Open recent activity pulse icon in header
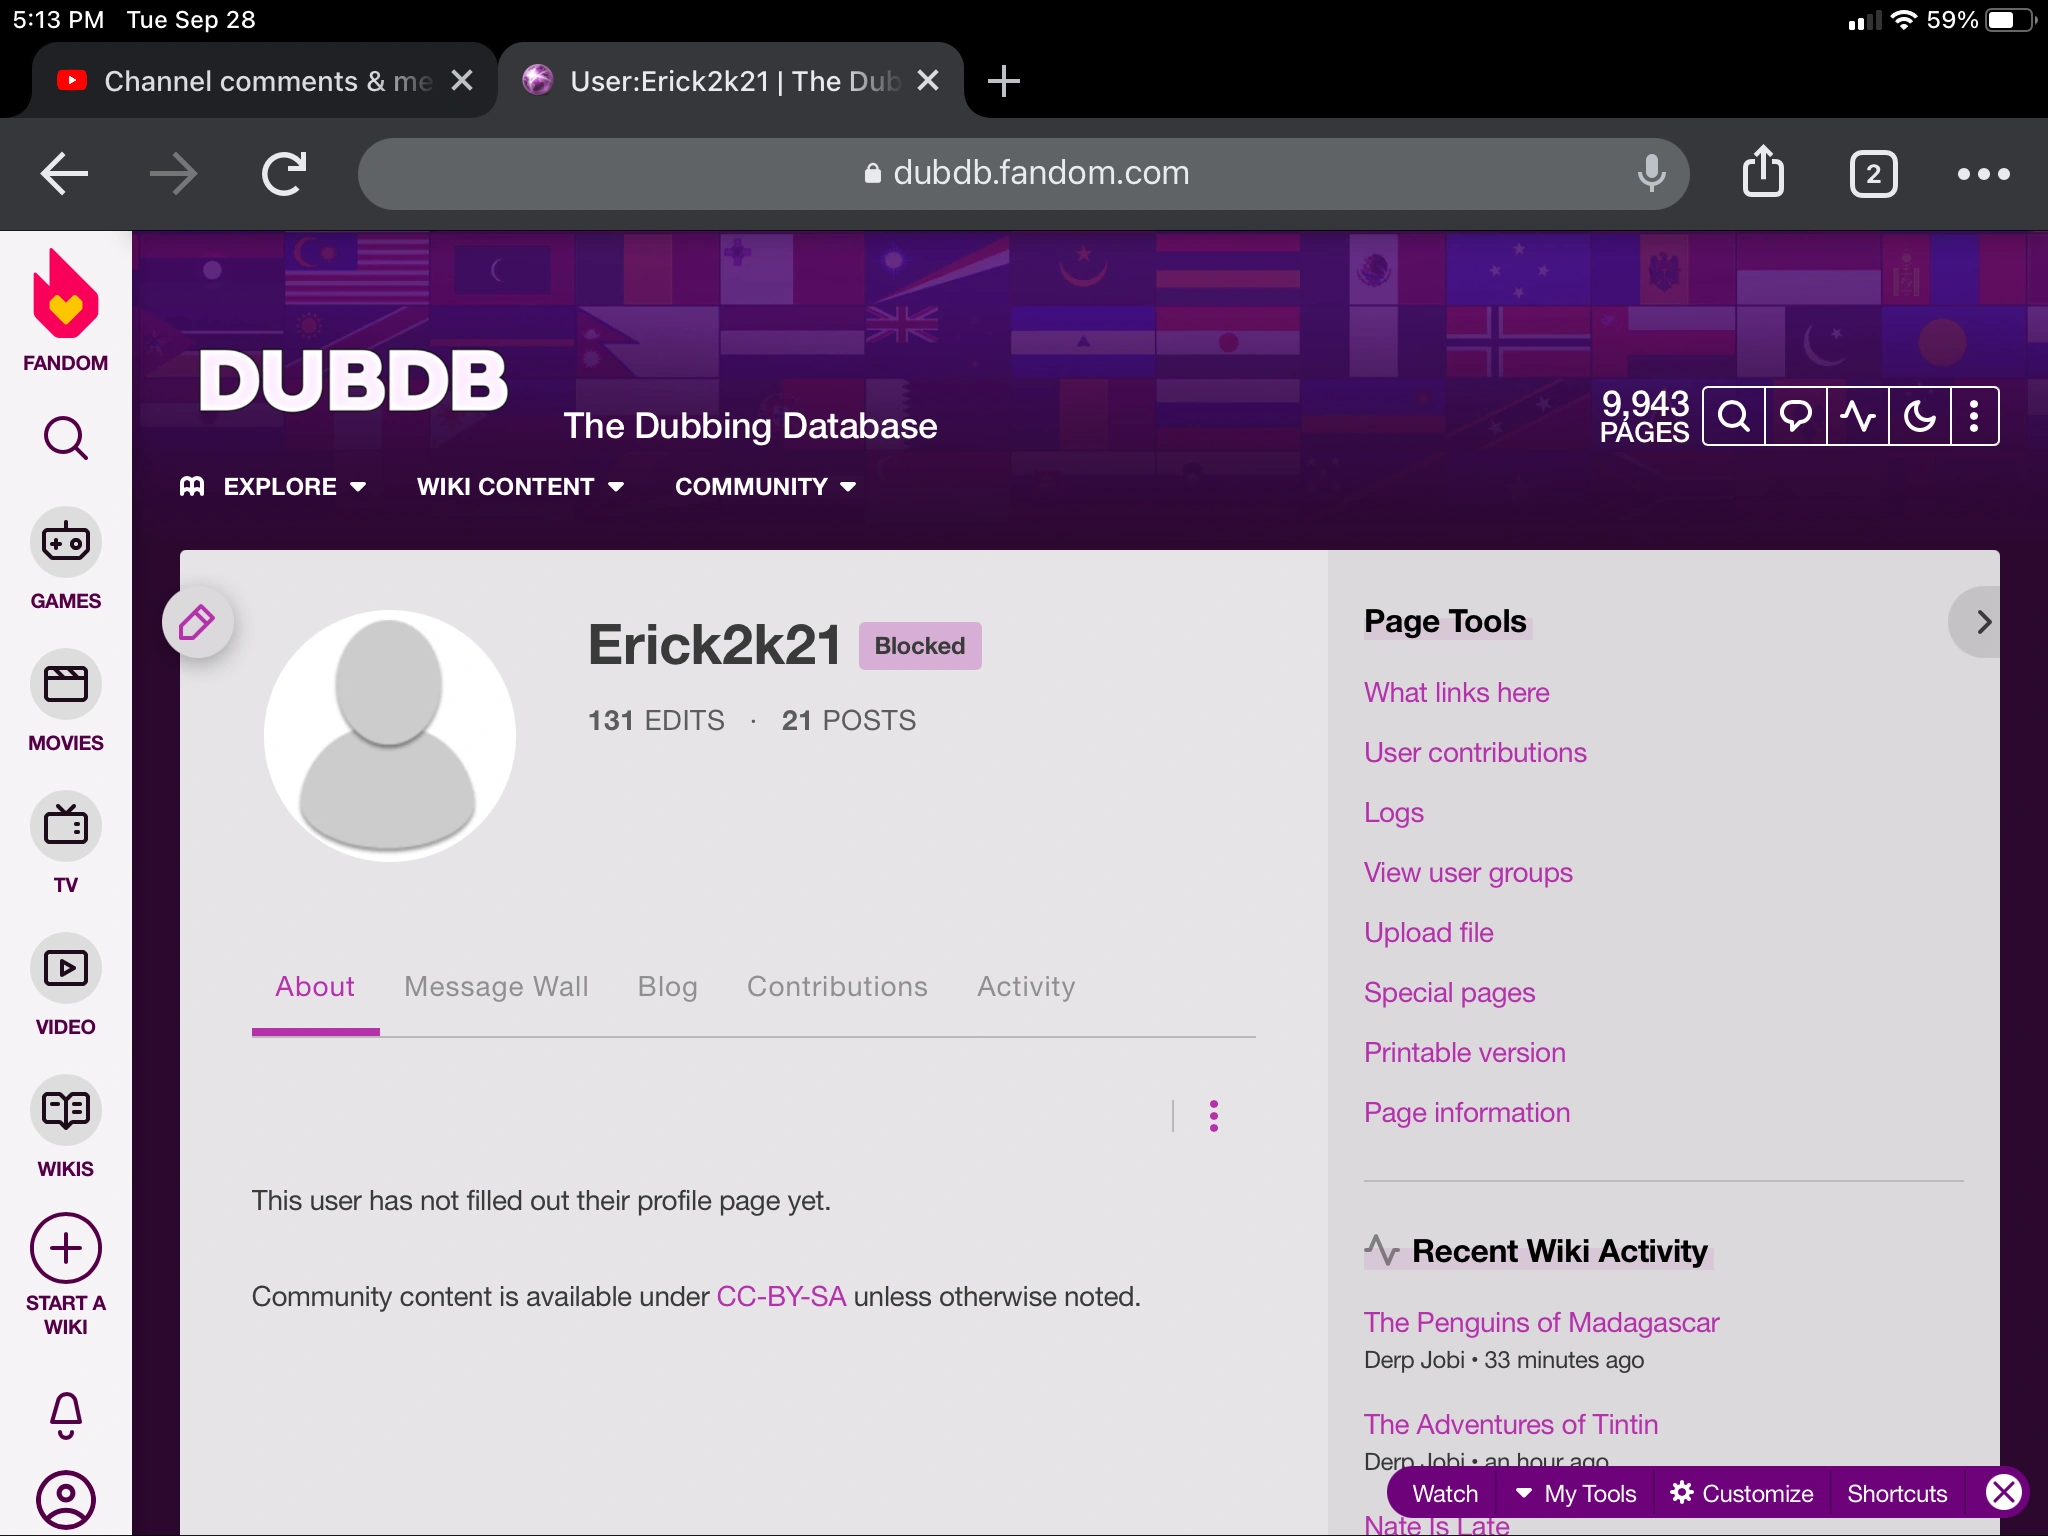 coord(1858,416)
